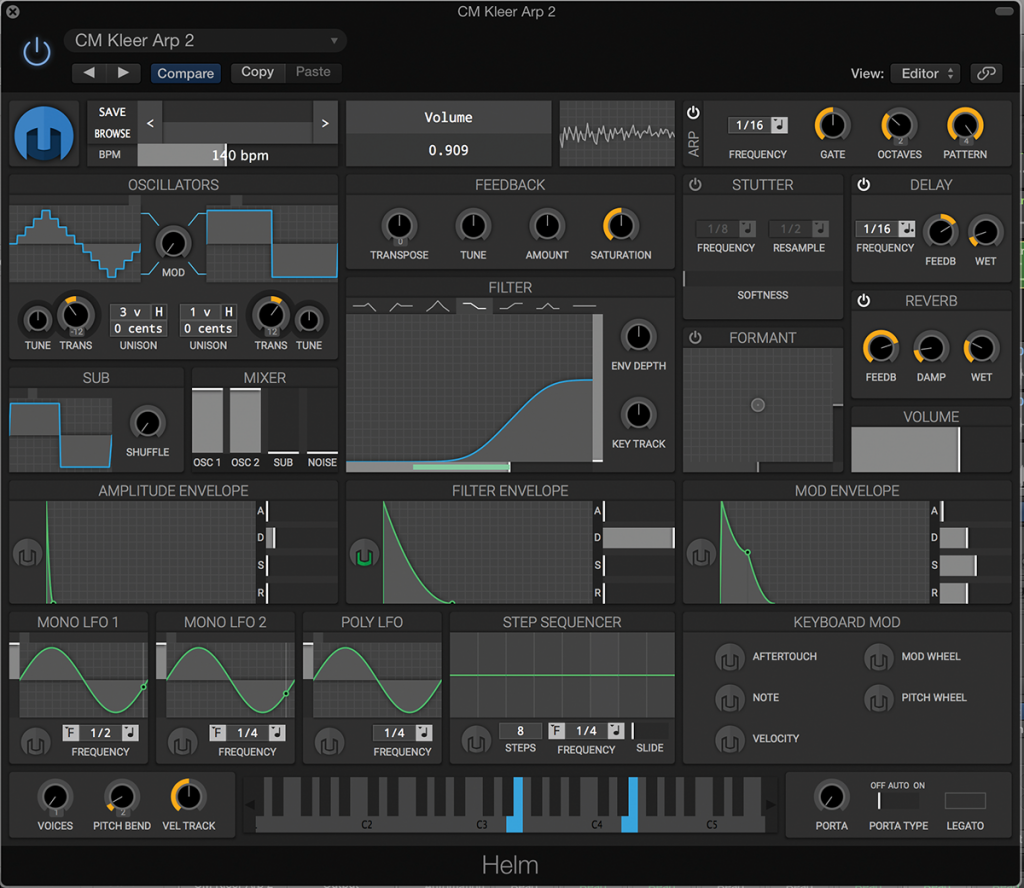
Task: Select the Note modulation source icon
Action: click(x=729, y=699)
